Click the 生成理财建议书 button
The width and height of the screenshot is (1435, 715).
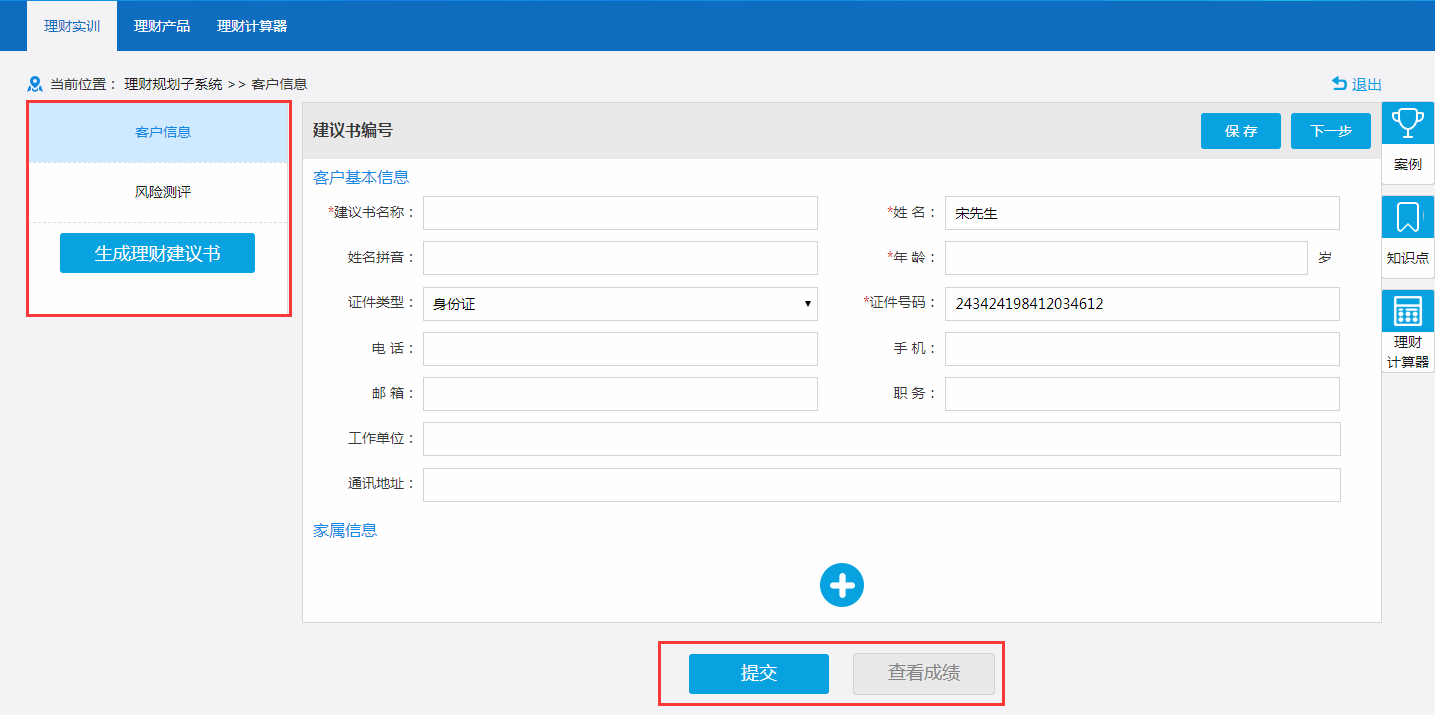[x=157, y=253]
